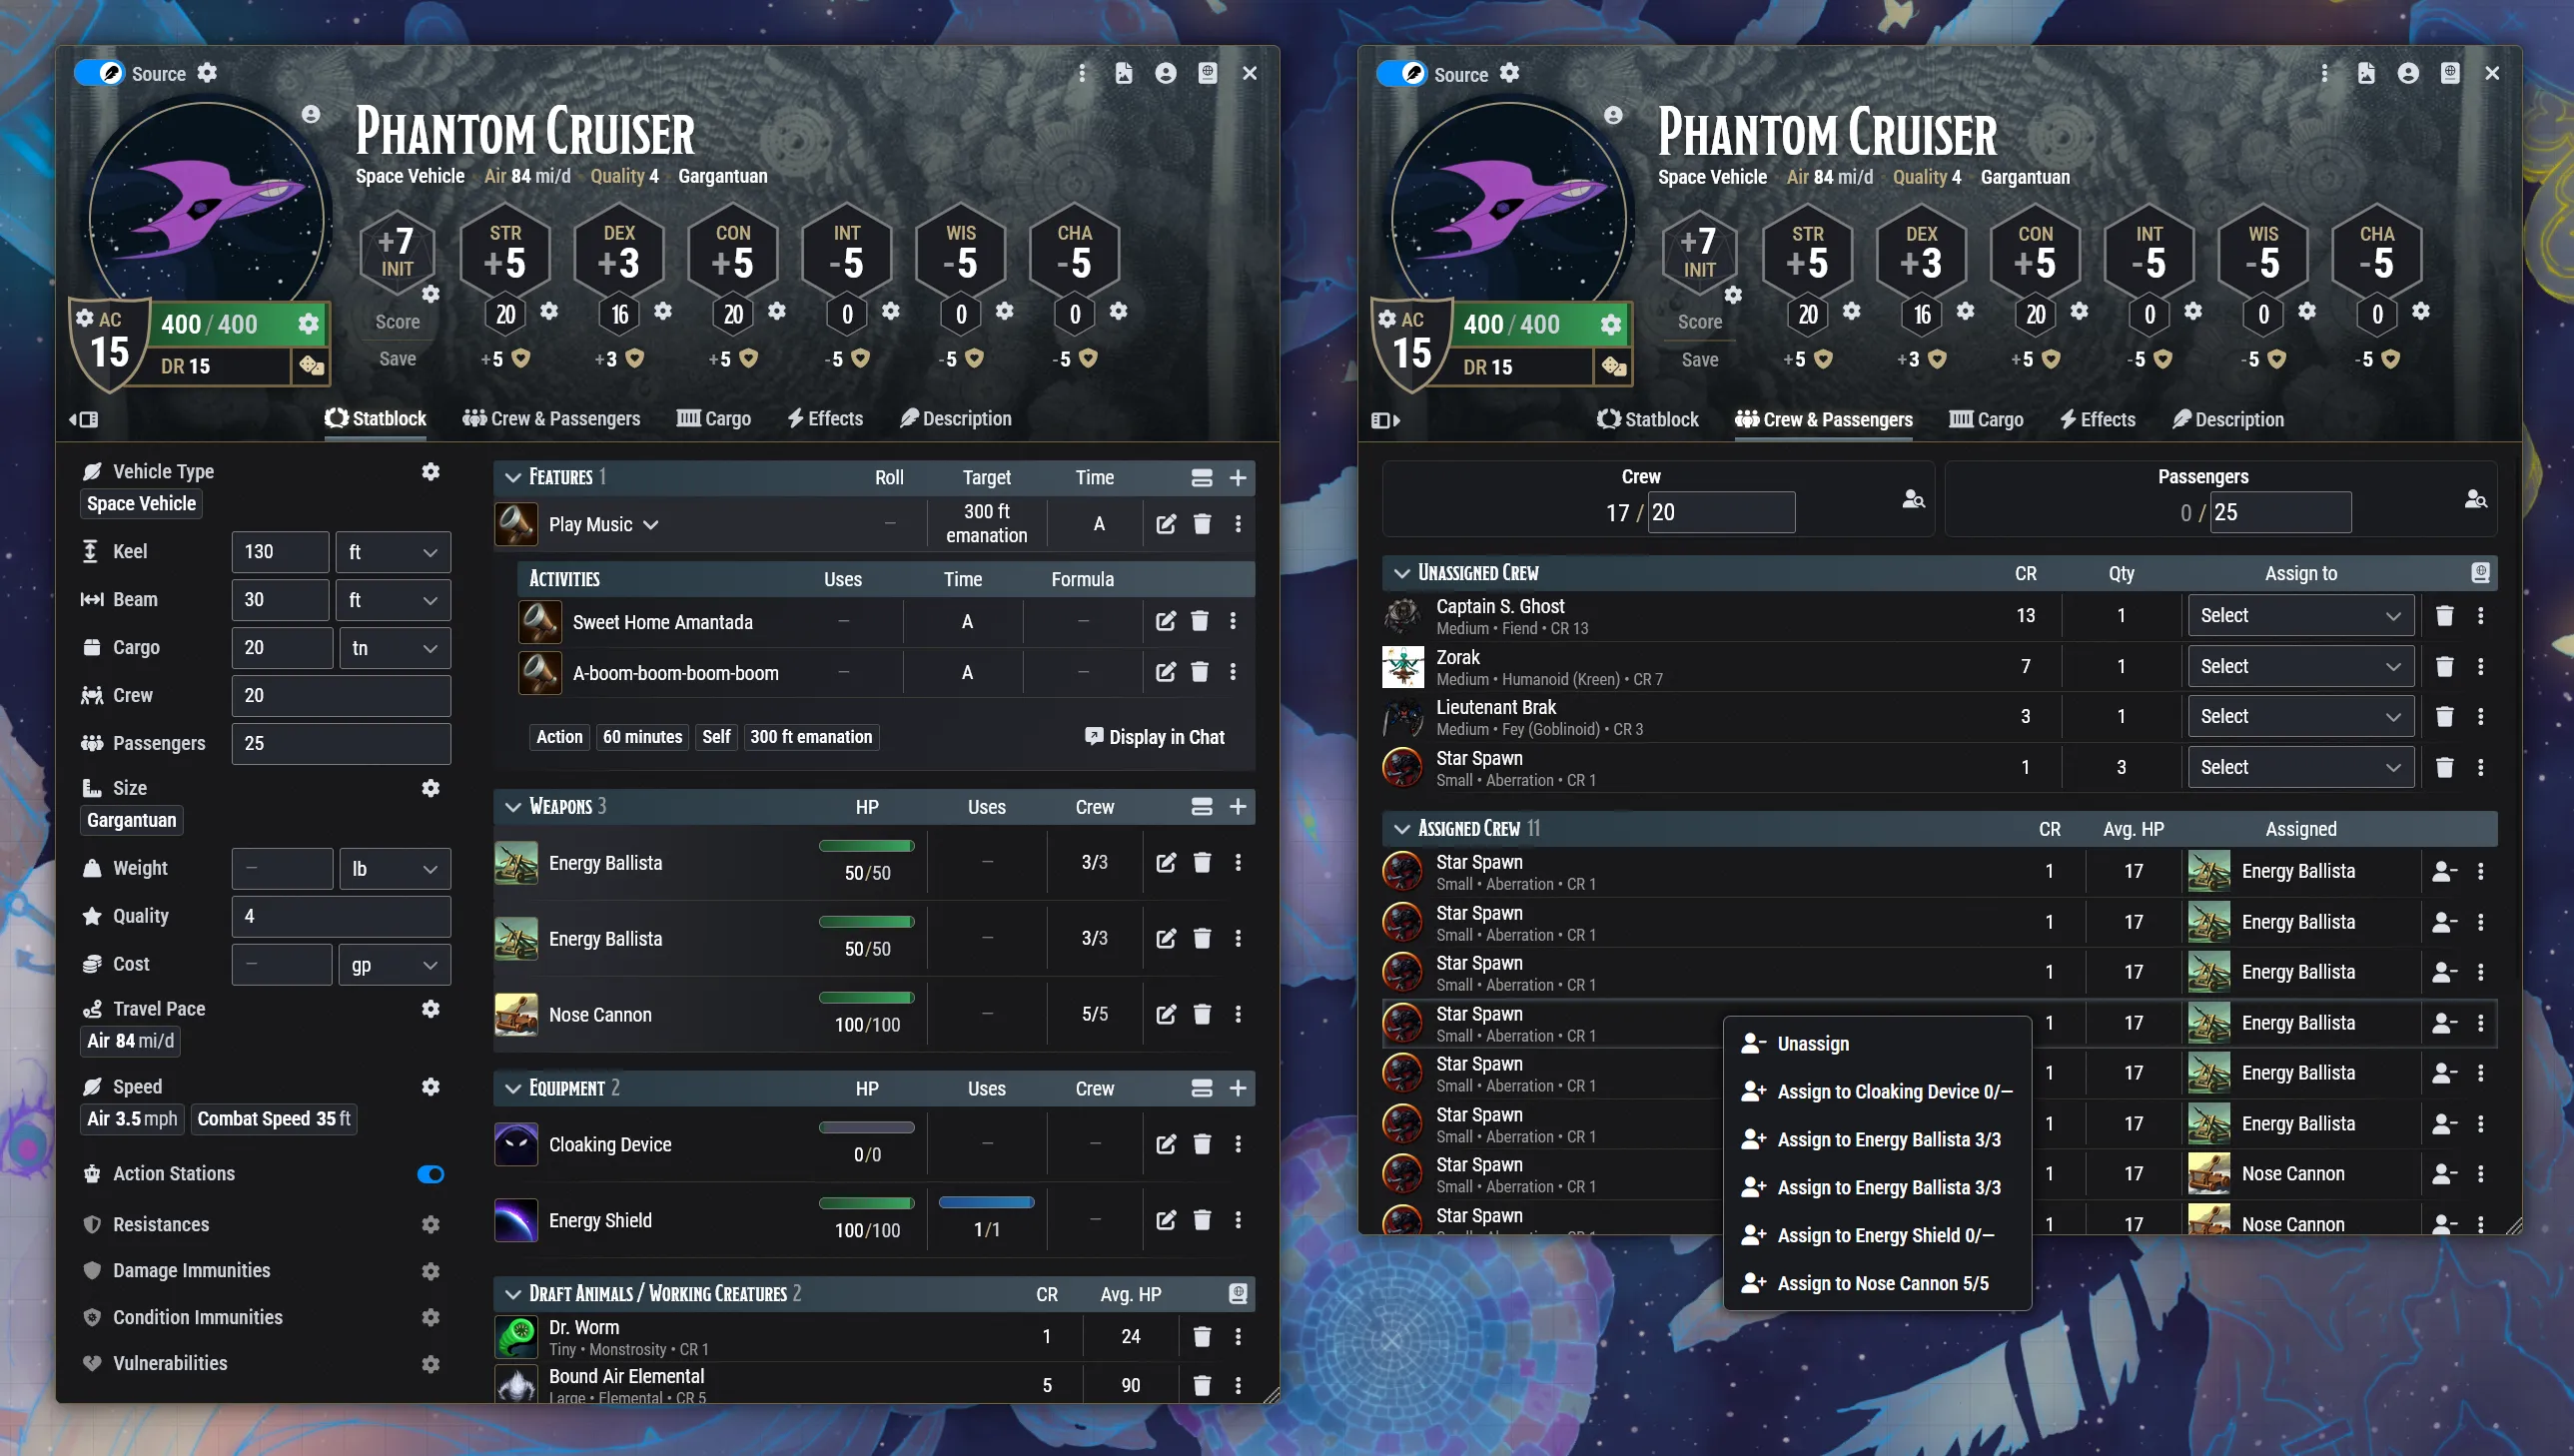Image resolution: width=2574 pixels, height=1456 pixels.
Task: Add a new feature with plus icon
Action: click(1238, 477)
